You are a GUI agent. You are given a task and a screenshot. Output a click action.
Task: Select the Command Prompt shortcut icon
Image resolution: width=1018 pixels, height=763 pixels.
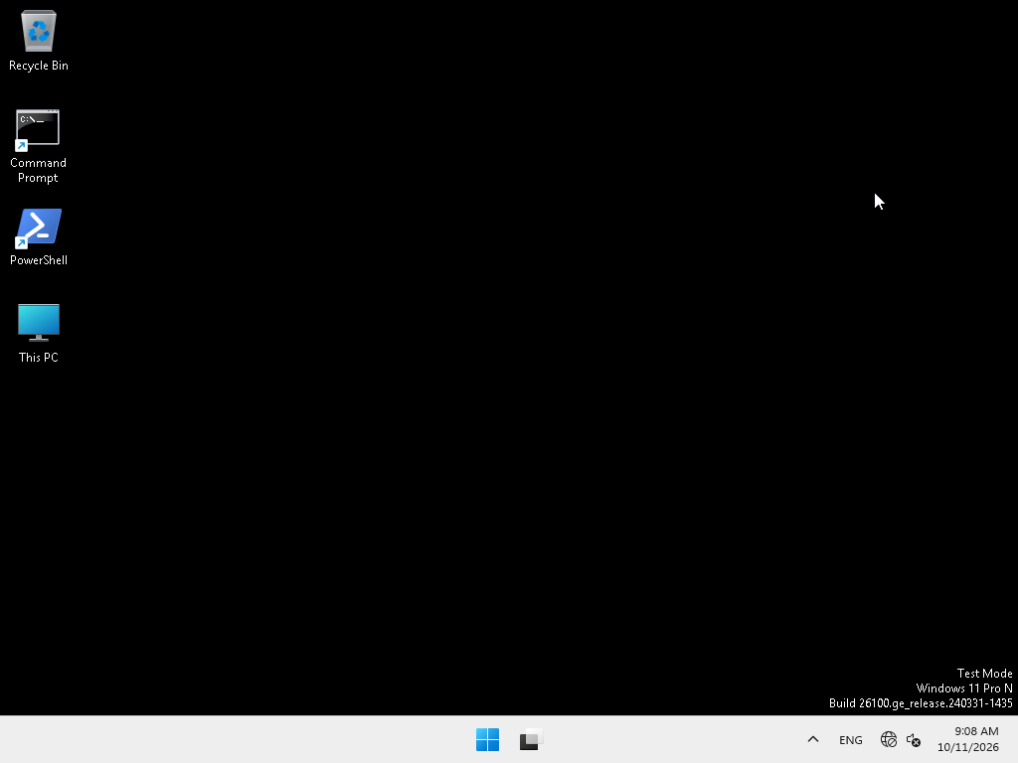(38, 129)
